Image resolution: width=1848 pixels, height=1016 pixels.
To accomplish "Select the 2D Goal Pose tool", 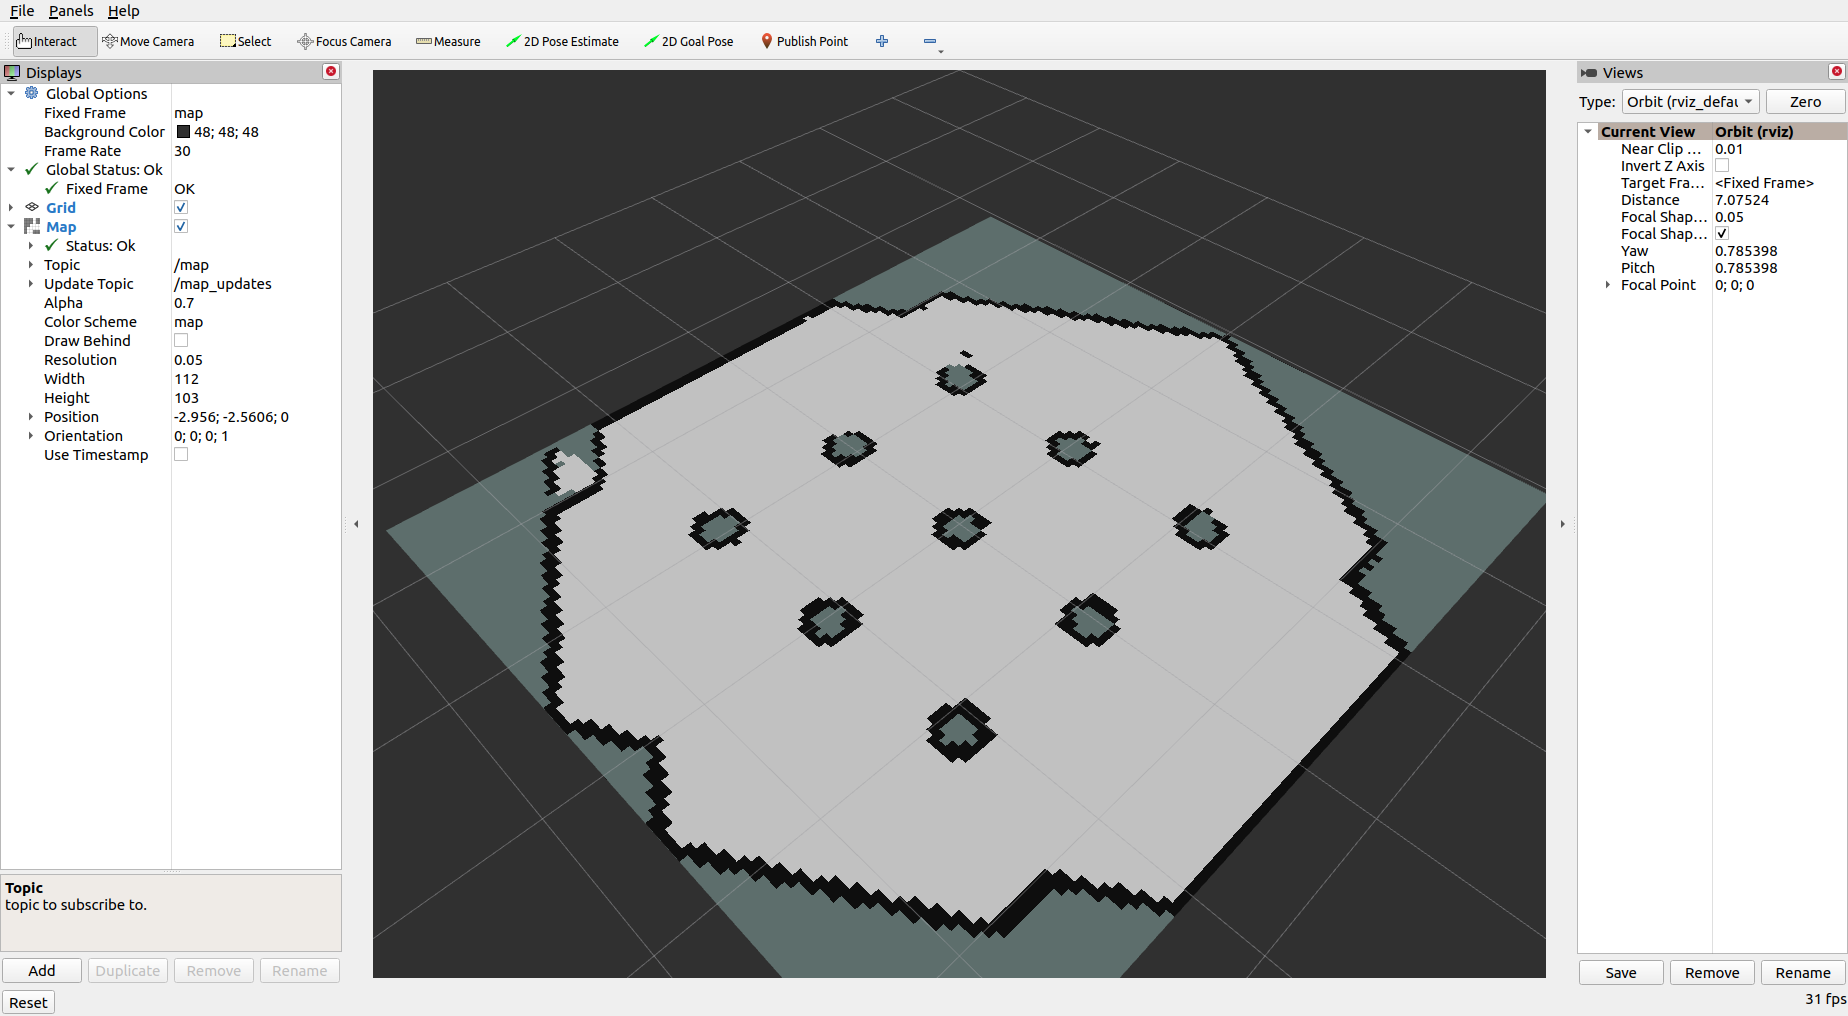I will click(689, 41).
